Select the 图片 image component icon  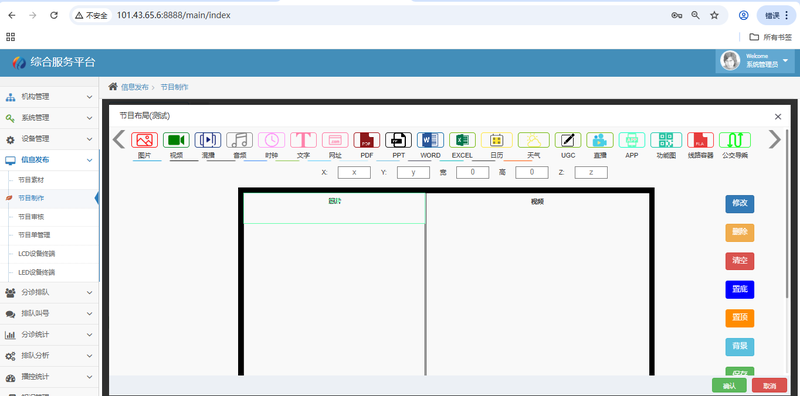click(x=144, y=140)
